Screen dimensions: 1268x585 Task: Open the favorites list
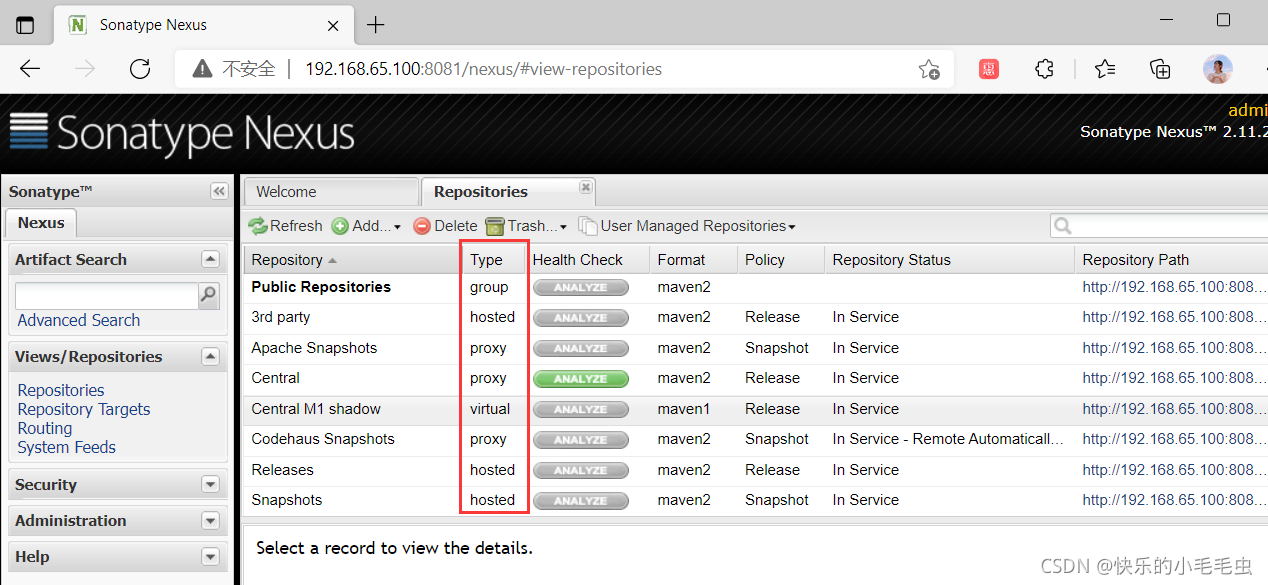tap(1105, 69)
